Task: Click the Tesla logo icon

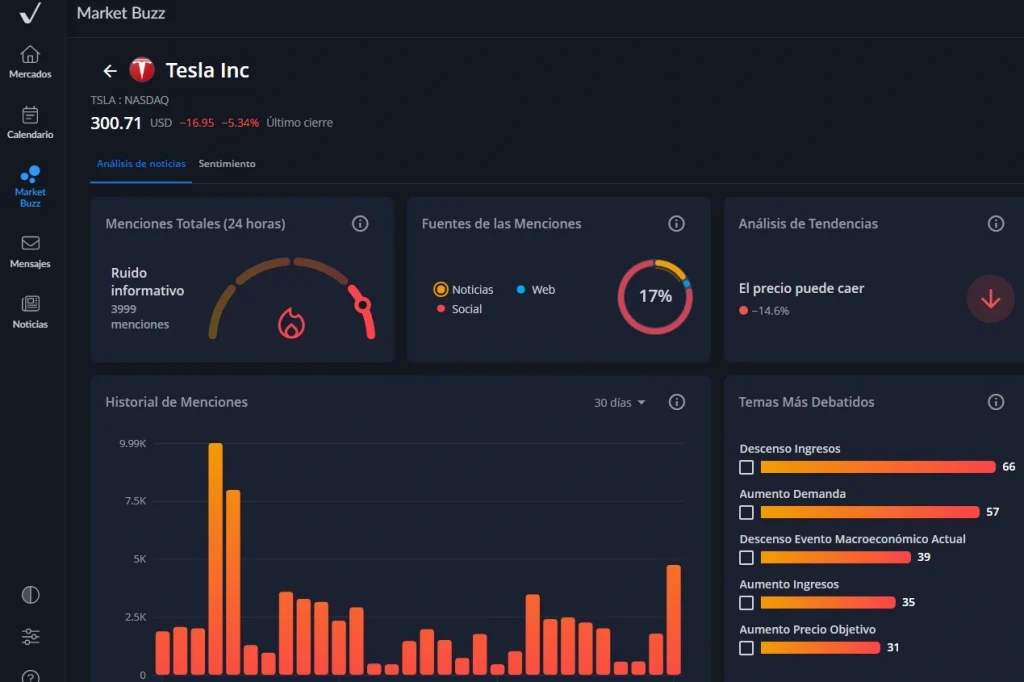Action: [x=142, y=70]
